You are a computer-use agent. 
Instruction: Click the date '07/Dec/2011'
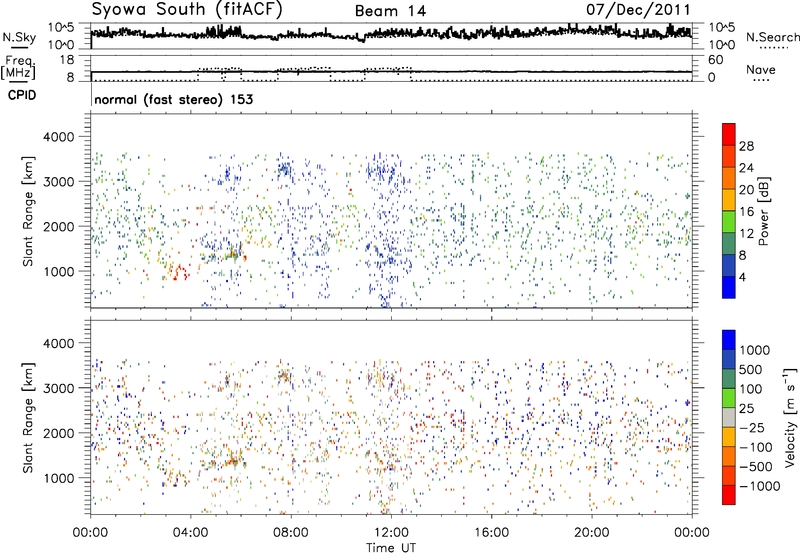pos(638,10)
